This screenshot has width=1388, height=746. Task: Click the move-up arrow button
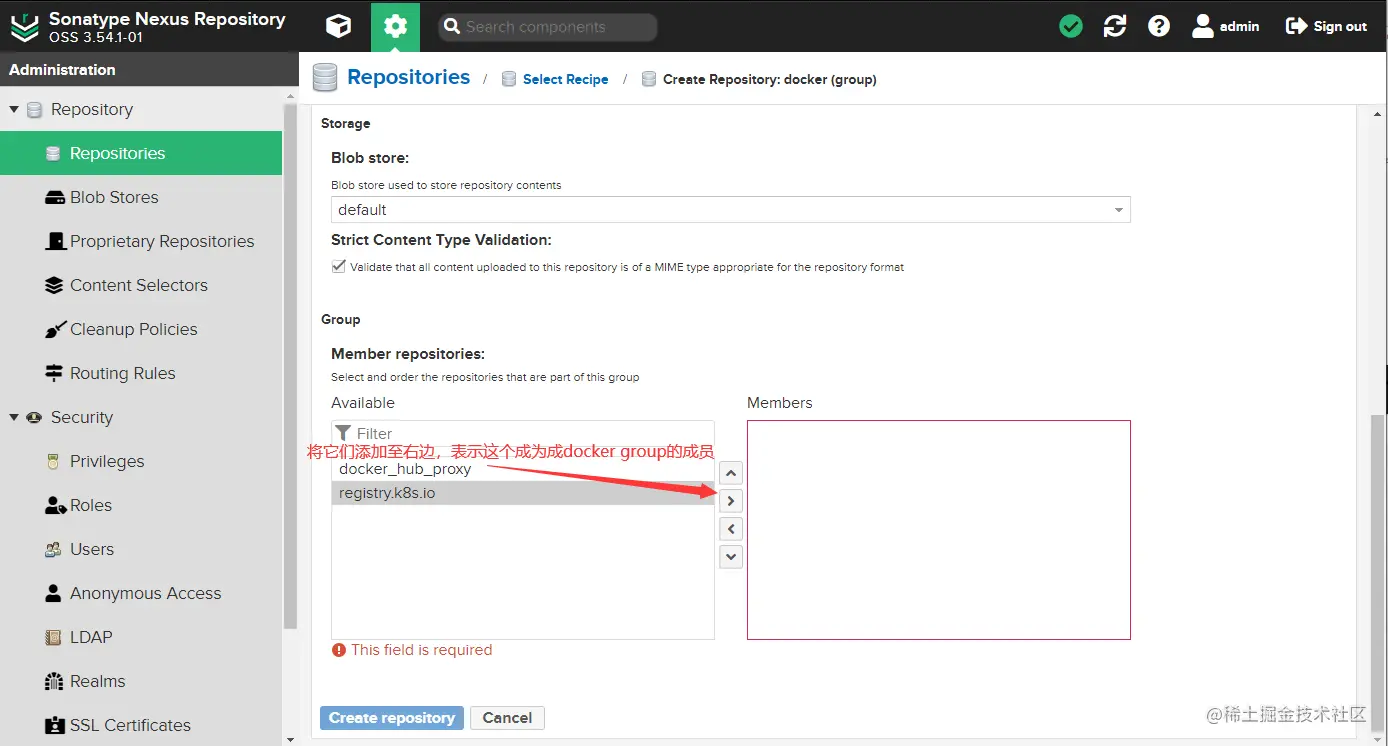(731, 473)
